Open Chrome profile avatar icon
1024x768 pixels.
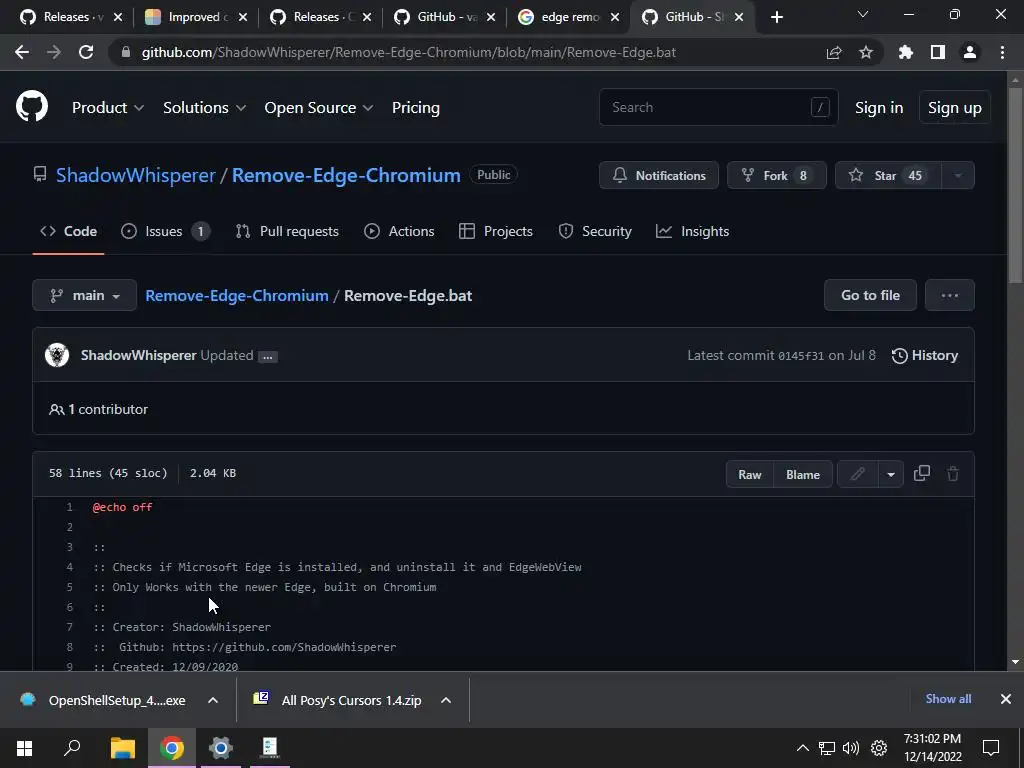point(970,52)
